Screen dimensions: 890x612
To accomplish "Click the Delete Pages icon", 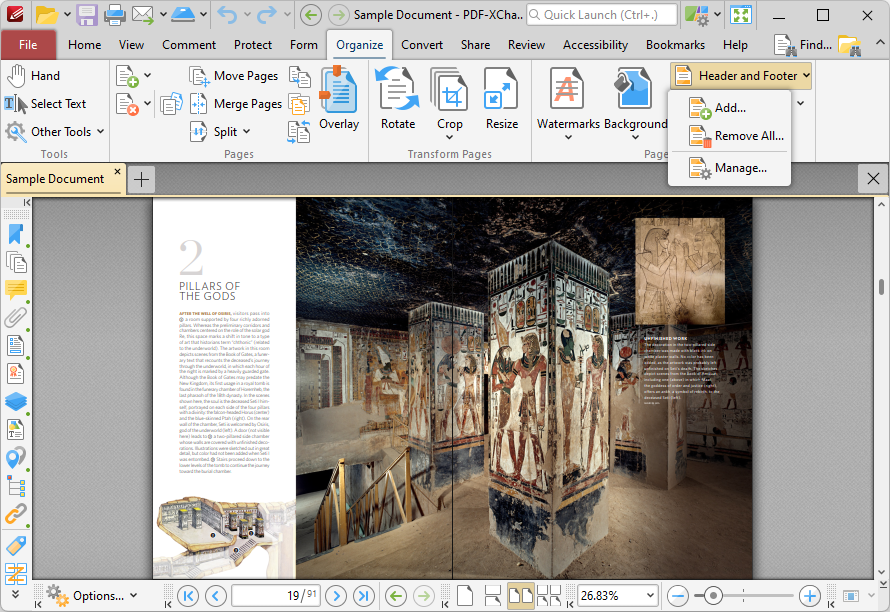I will click(127, 104).
